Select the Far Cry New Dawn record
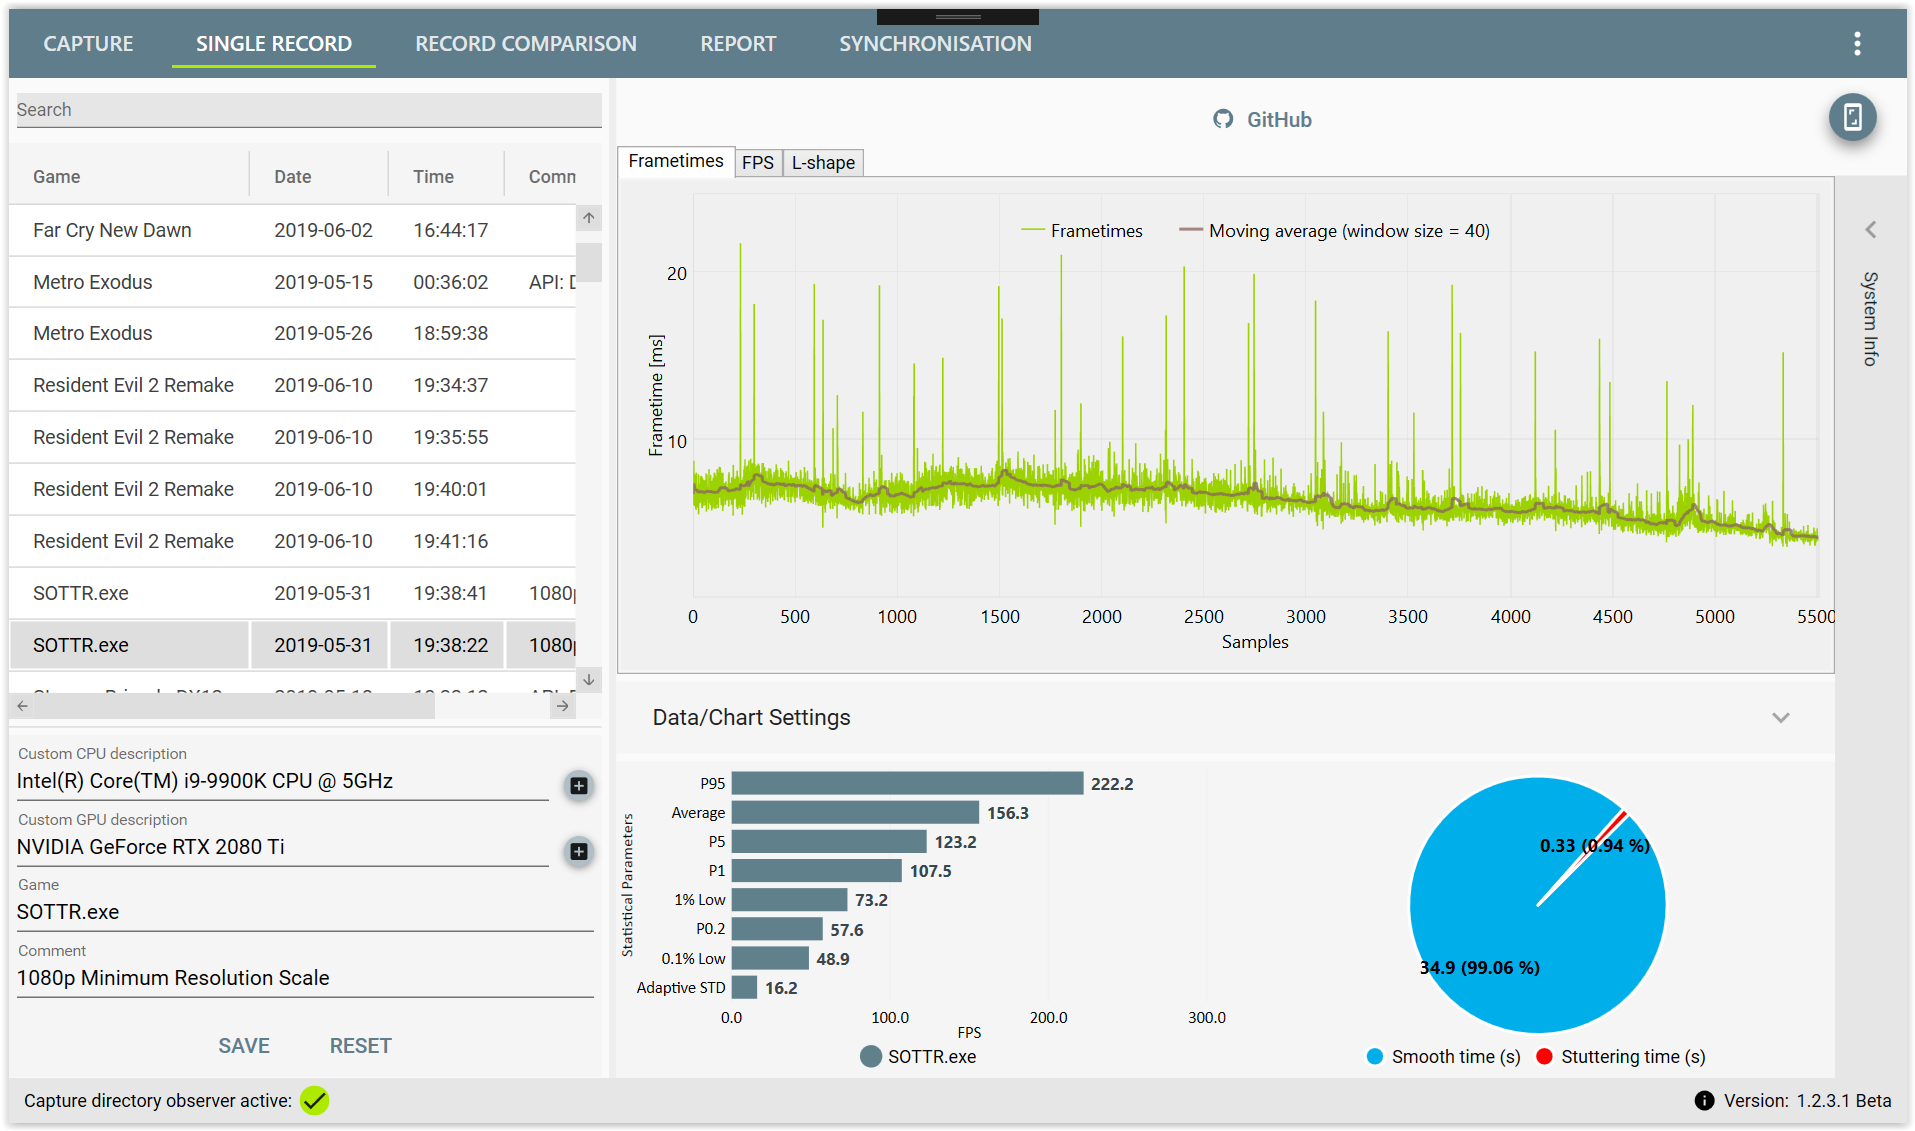Viewport: 1915px width, 1131px height. (293, 230)
